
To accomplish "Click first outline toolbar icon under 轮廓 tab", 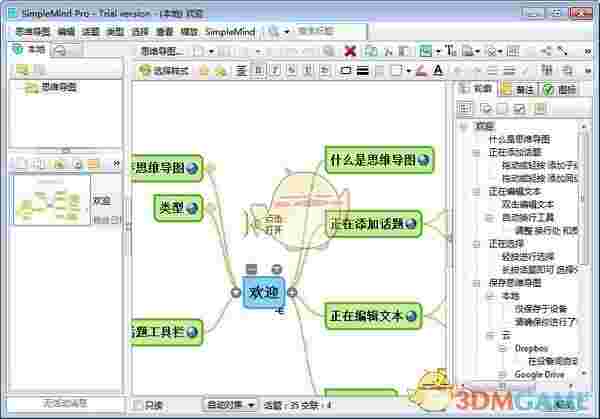I will [x=464, y=108].
